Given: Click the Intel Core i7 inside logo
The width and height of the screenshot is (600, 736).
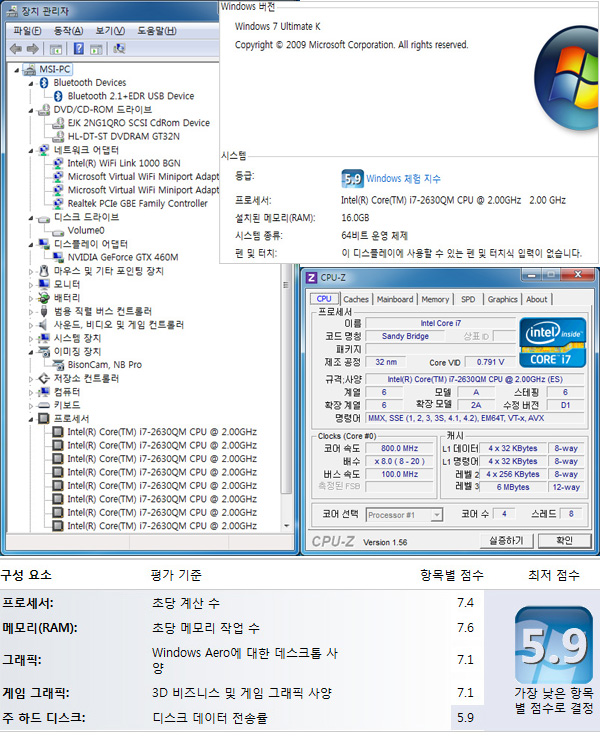Looking at the screenshot, I should tap(553, 343).
